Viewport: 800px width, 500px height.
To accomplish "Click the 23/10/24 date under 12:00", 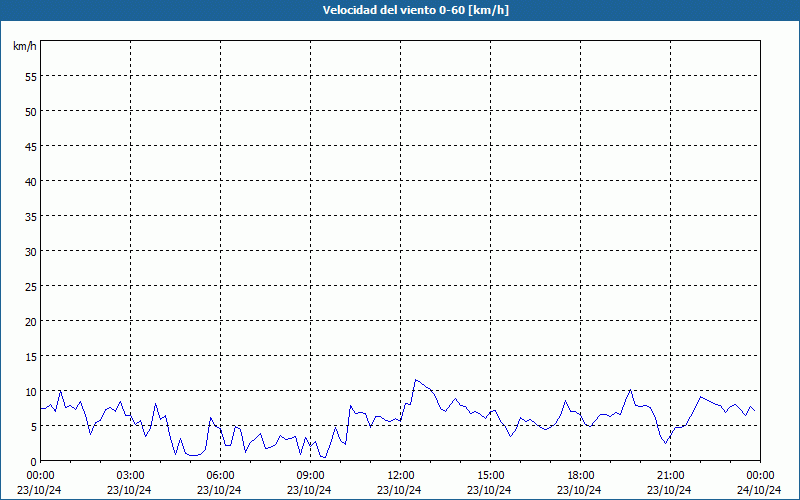I will [399, 490].
